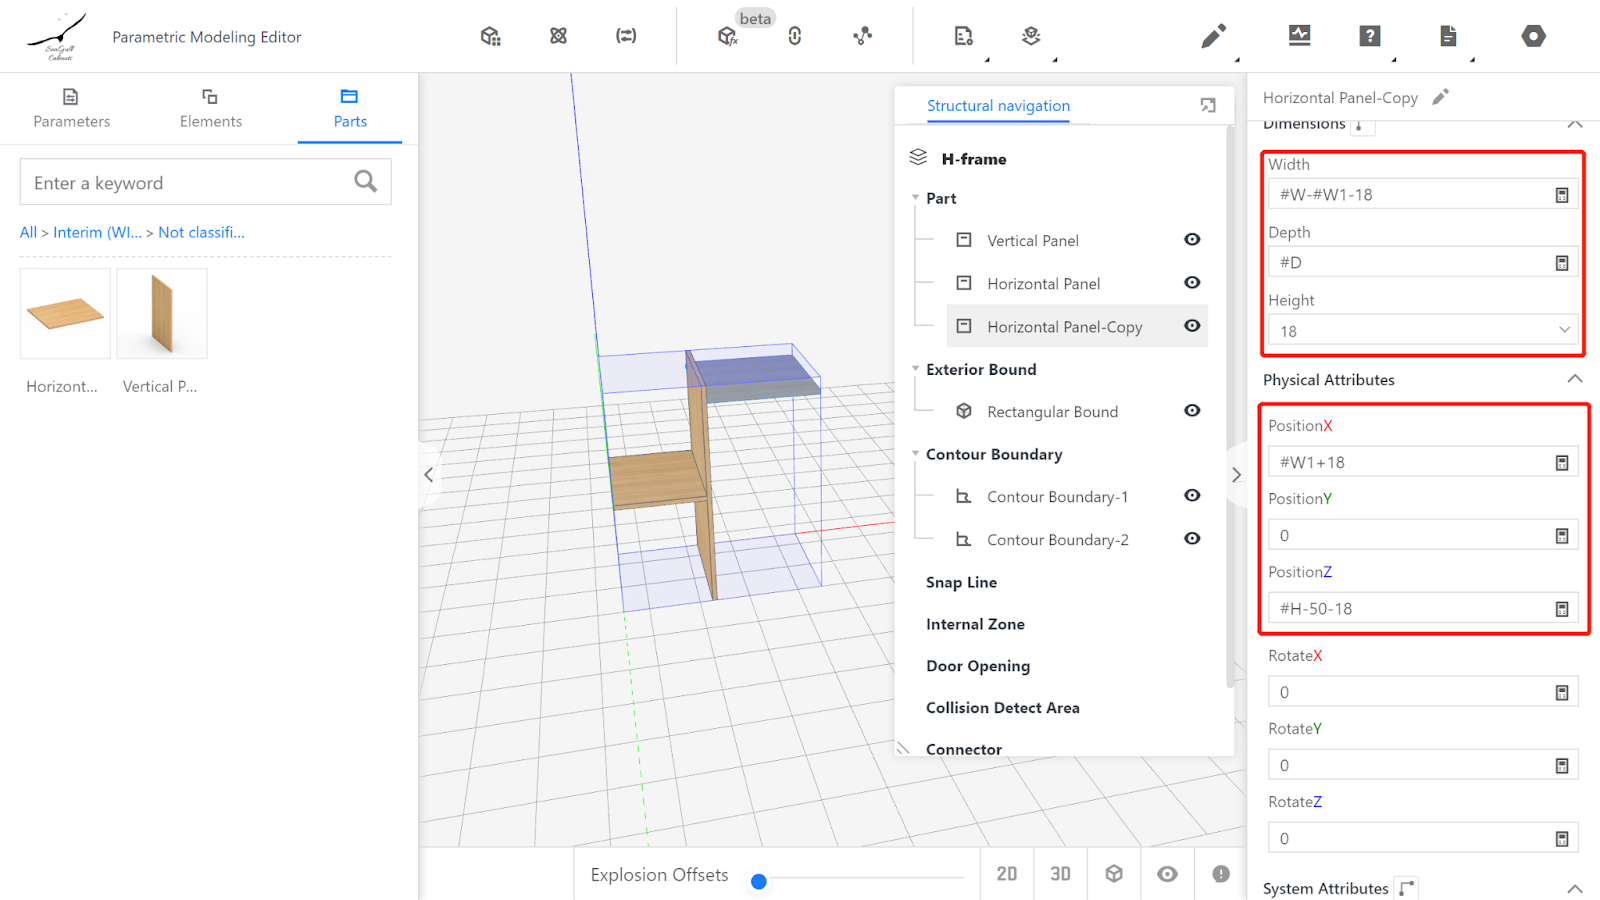The image size is (1600, 900).
Task: Click the warning info icon in bottom bar
Action: click(1221, 874)
